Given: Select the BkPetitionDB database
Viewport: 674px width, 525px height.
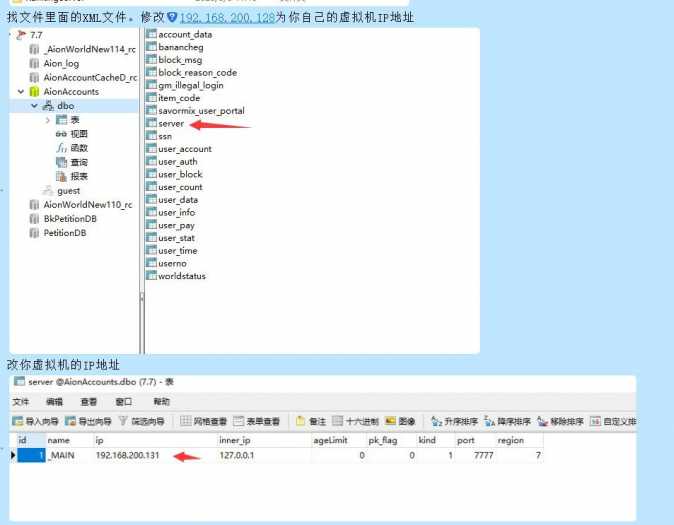Looking at the screenshot, I should click(63, 219).
